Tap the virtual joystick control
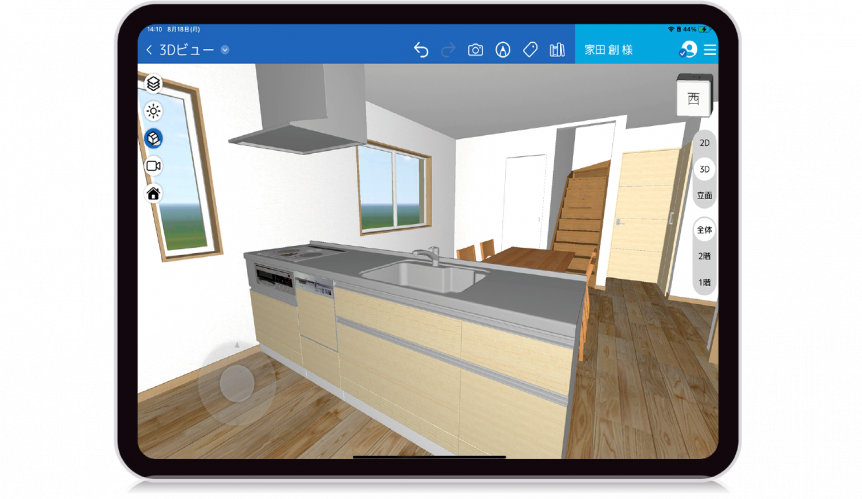862x499 pixels. [x=236, y=383]
